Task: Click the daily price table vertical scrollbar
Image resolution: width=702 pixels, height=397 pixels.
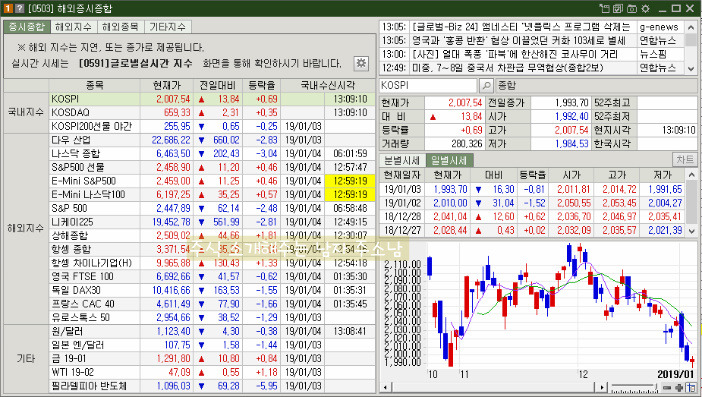Action: tap(691, 203)
